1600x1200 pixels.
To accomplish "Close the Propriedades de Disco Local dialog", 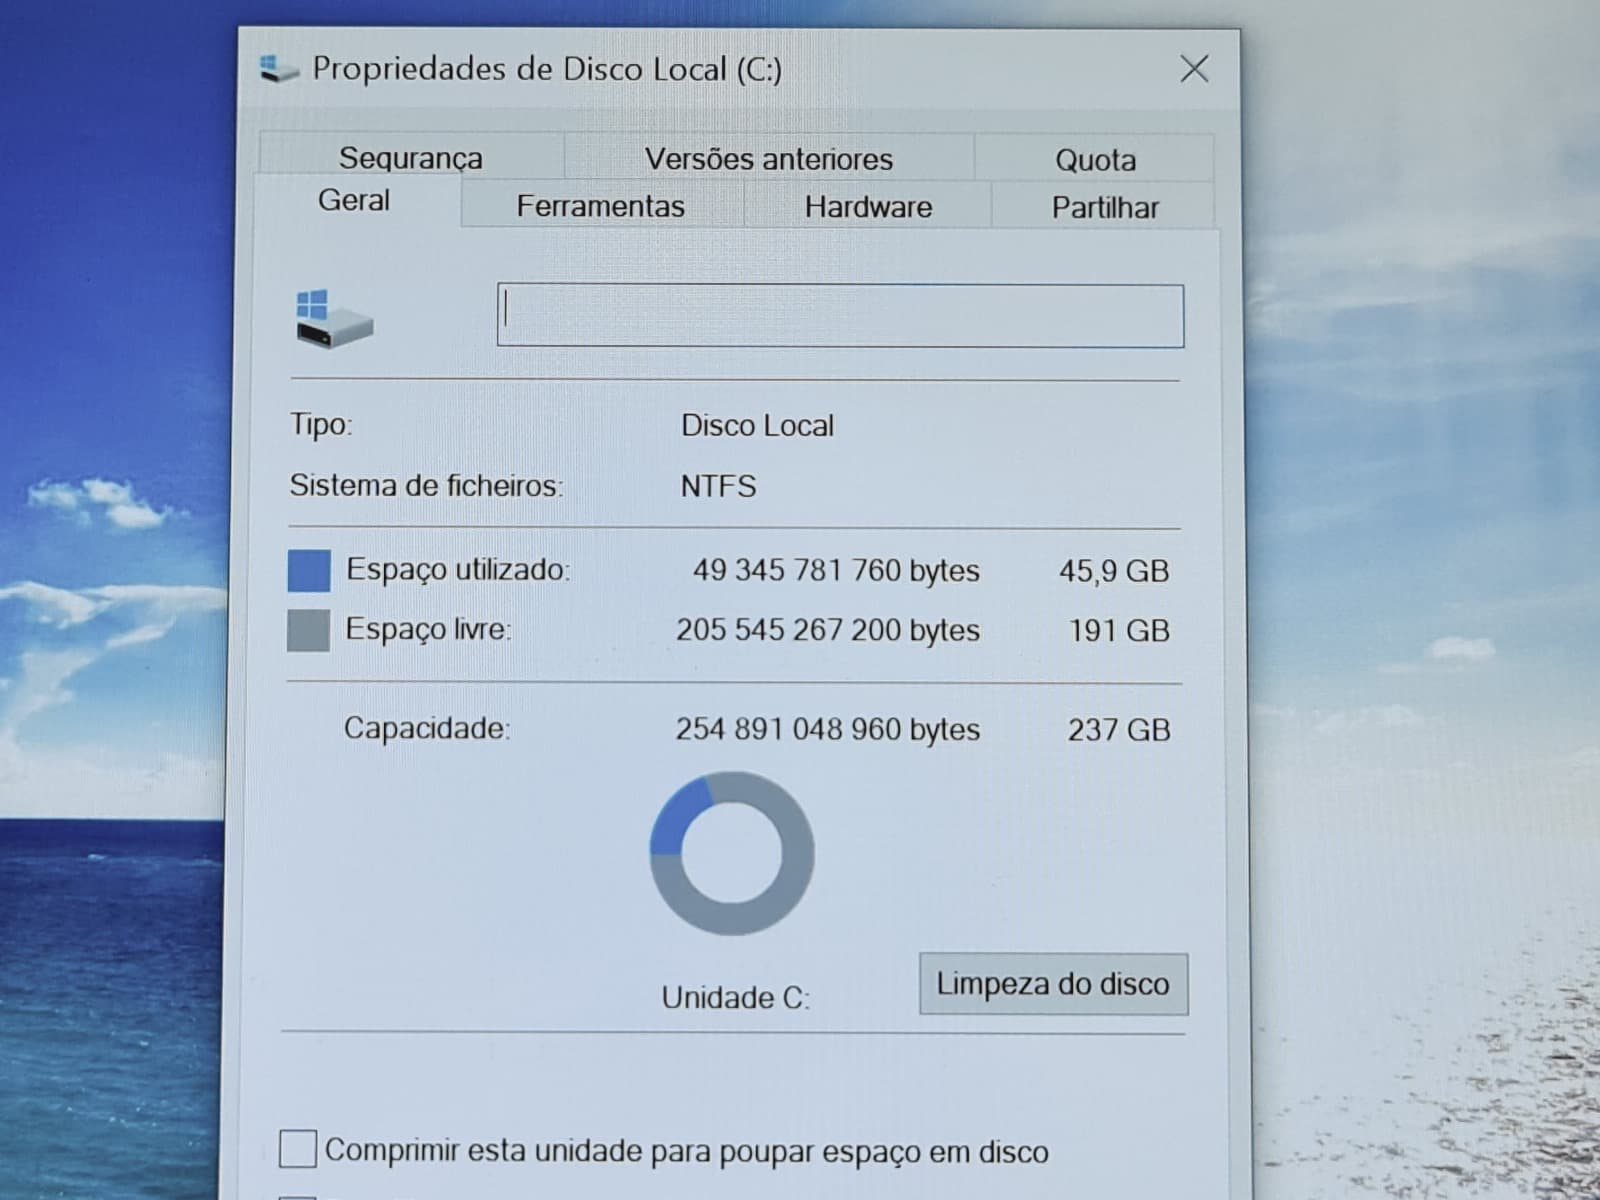I will coord(1194,69).
